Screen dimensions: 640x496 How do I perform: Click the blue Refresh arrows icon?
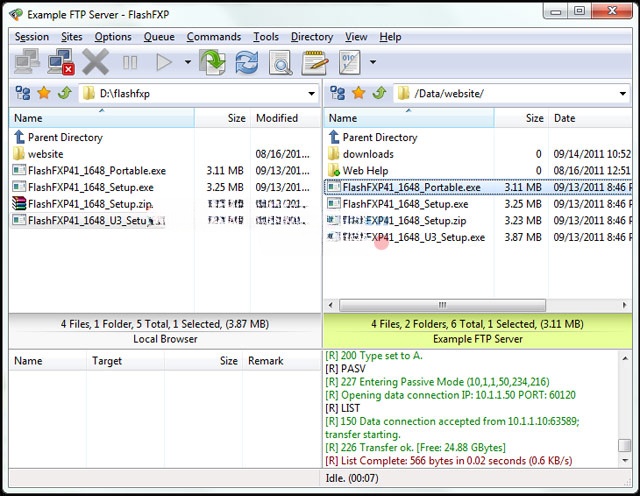(x=247, y=62)
